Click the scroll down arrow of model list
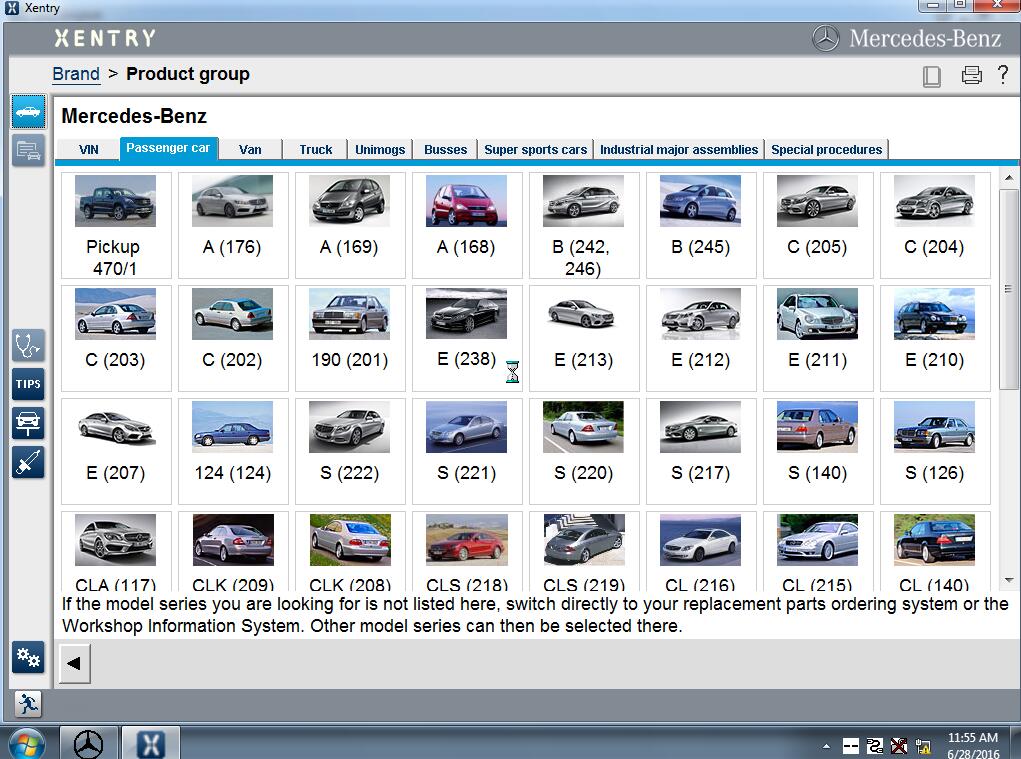The height and width of the screenshot is (759, 1021). [x=1009, y=580]
